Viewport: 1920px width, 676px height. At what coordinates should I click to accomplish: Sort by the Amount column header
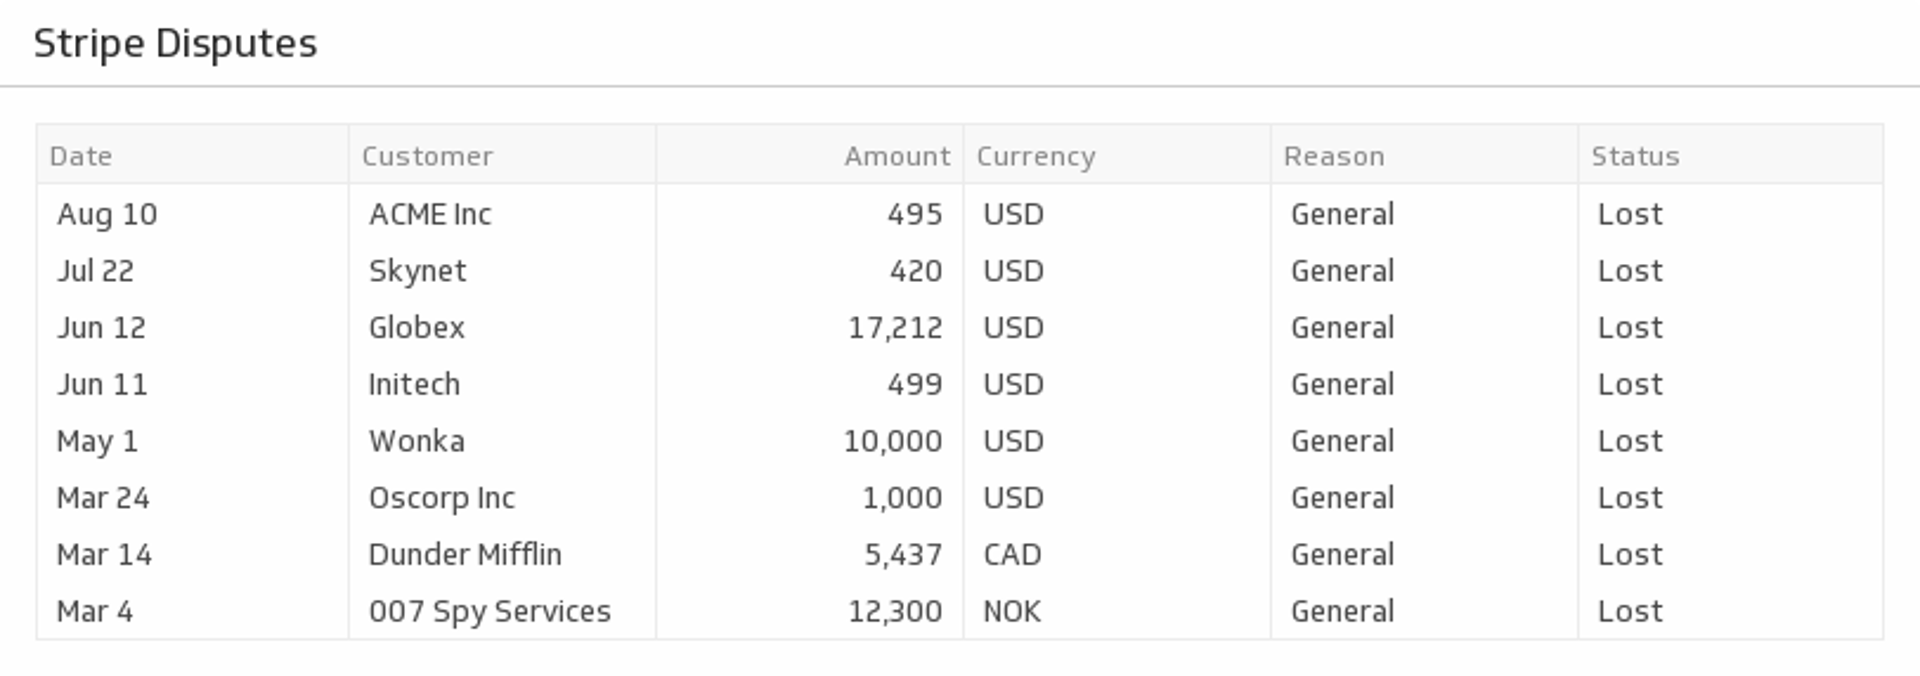pyautogui.click(x=896, y=156)
